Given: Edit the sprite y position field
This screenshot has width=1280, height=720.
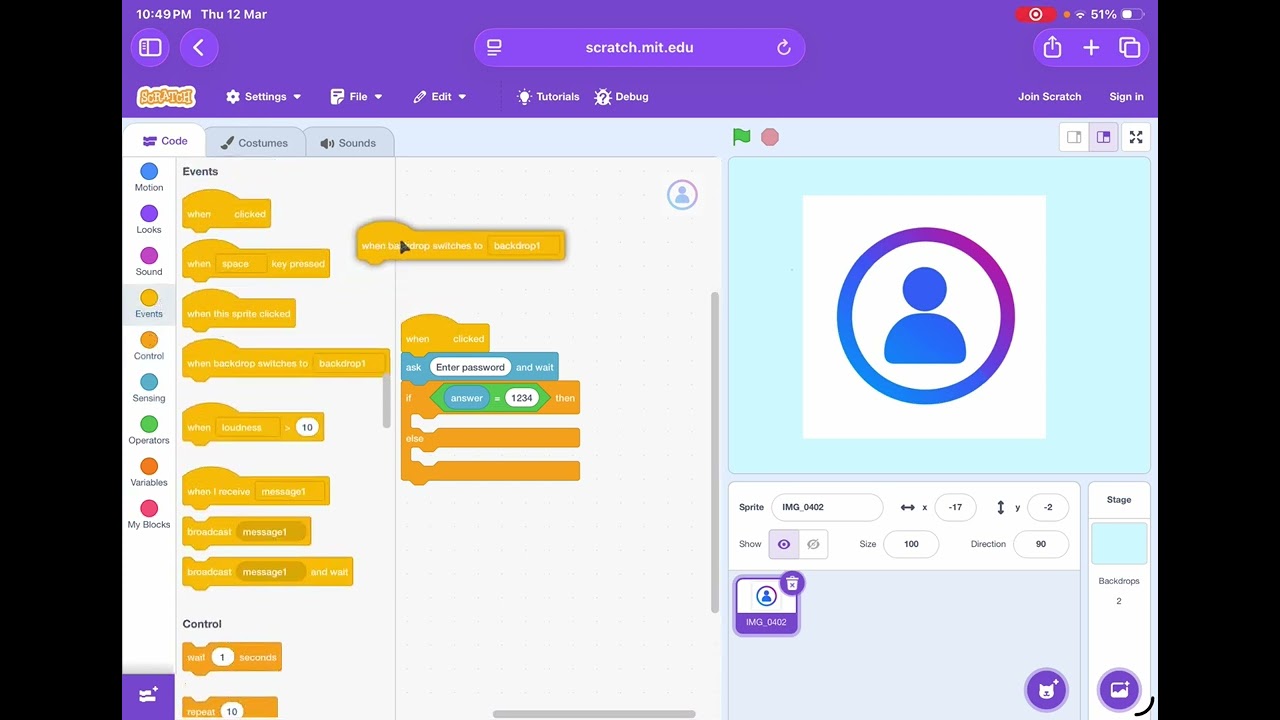Looking at the screenshot, I should [1048, 507].
